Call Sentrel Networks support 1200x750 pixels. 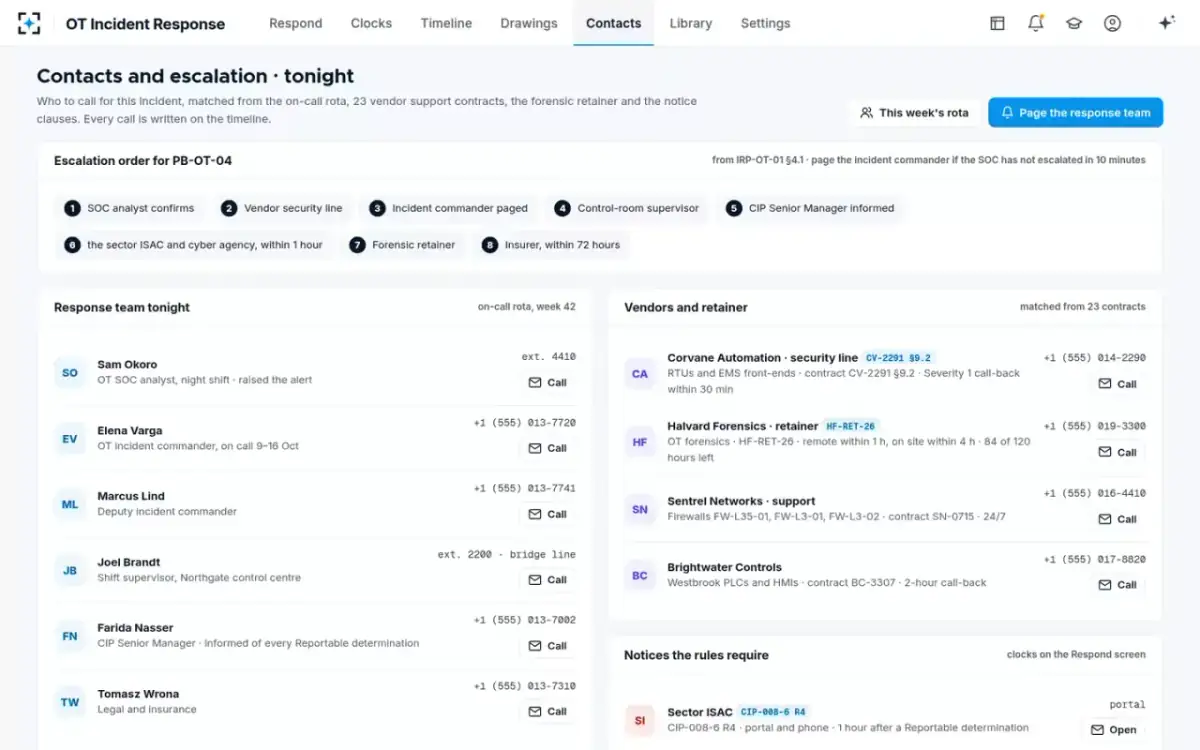(x=1117, y=519)
